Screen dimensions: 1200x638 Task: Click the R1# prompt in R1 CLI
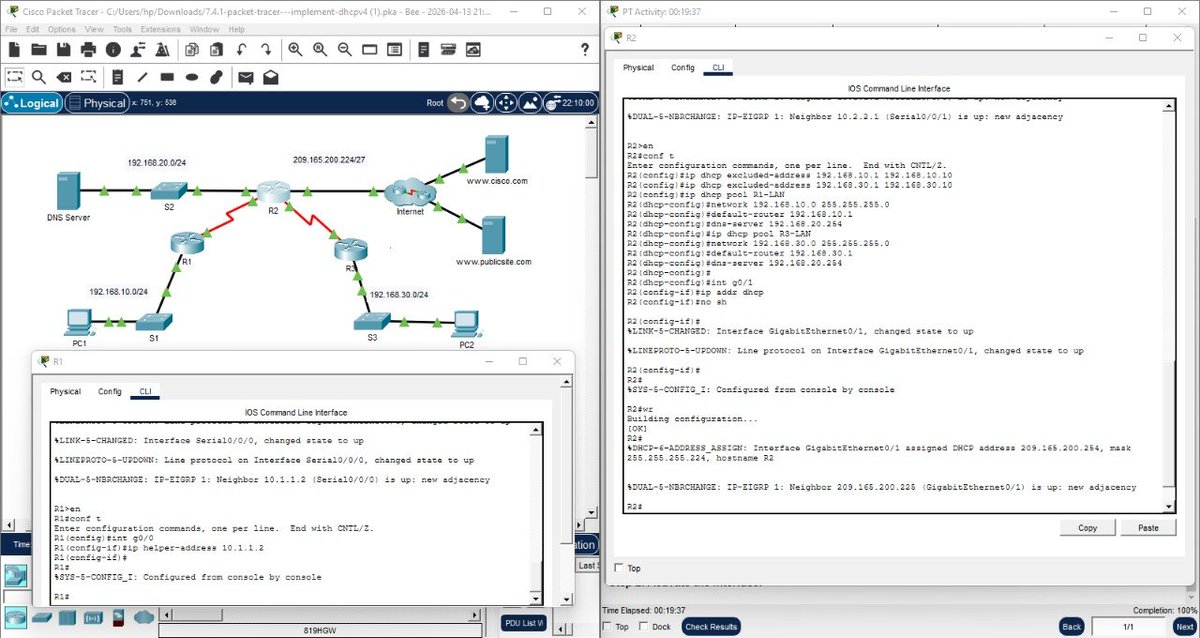(61, 597)
